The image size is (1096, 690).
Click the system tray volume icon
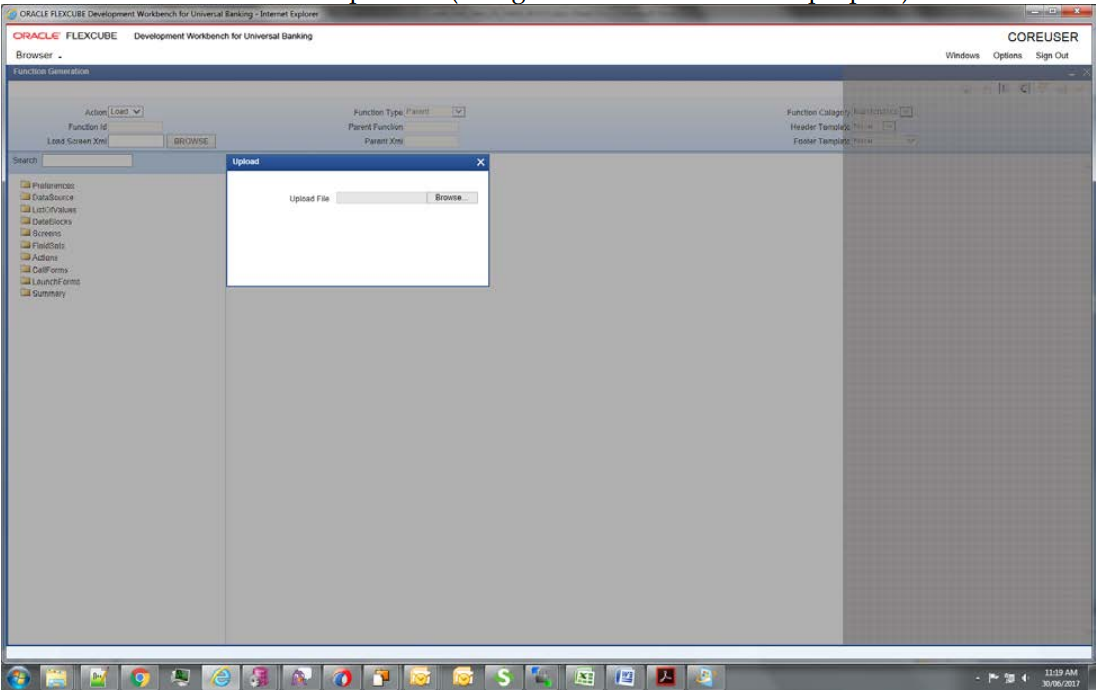coord(1025,677)
